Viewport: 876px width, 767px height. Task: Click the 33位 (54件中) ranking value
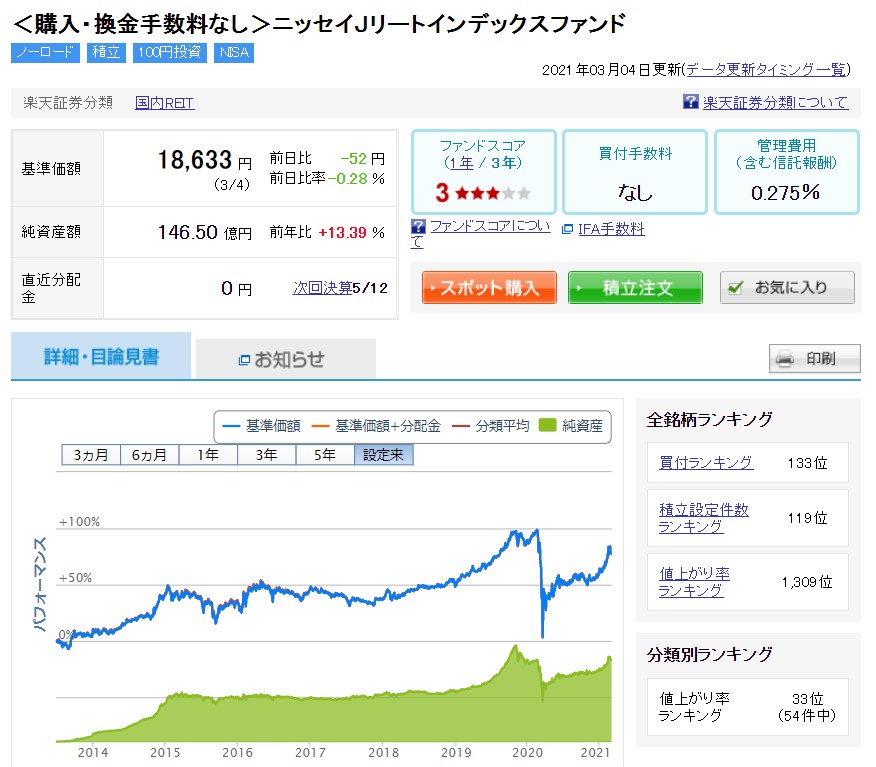[807, 707]
